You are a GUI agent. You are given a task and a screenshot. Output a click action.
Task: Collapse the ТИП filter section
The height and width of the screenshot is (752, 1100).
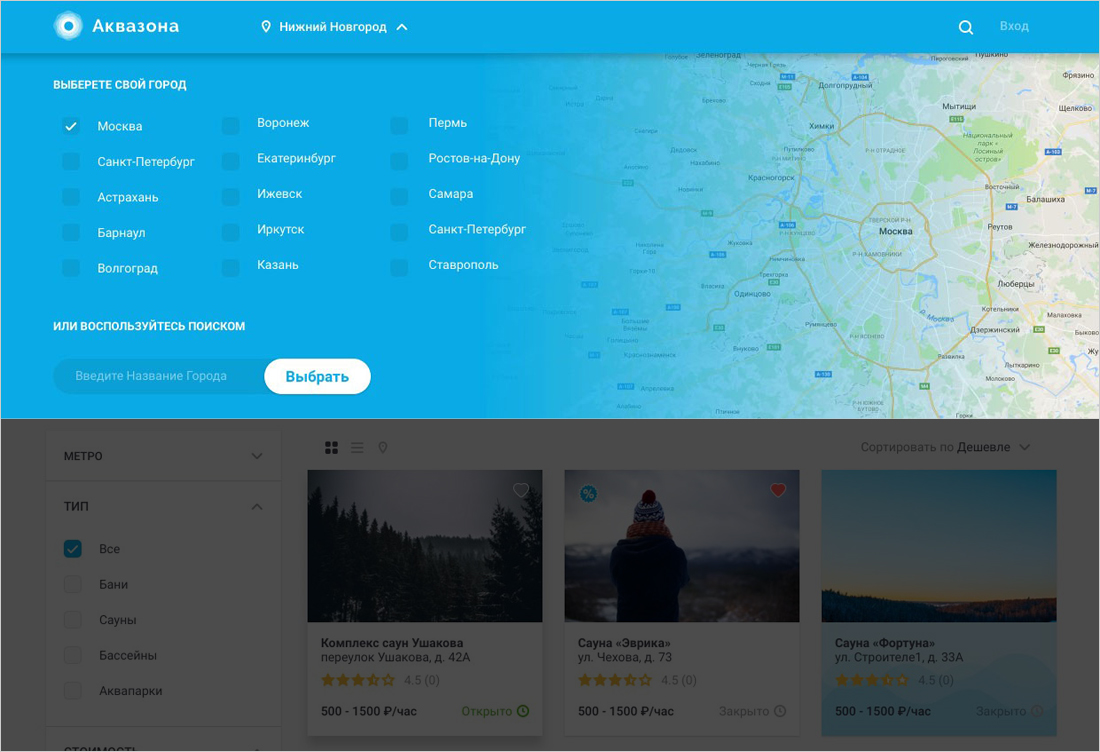click(x=257, y=506)
